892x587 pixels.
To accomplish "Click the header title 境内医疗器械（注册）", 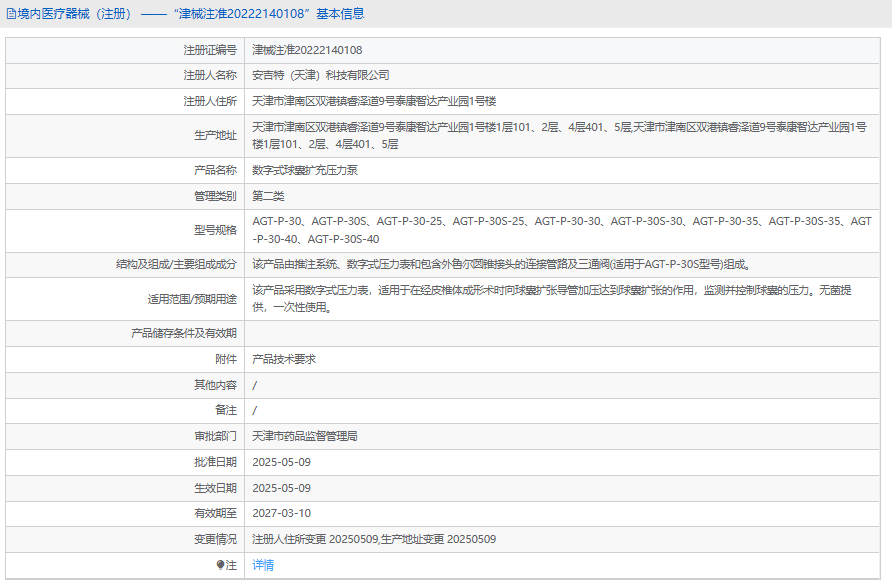I will (x=77, y=14).
